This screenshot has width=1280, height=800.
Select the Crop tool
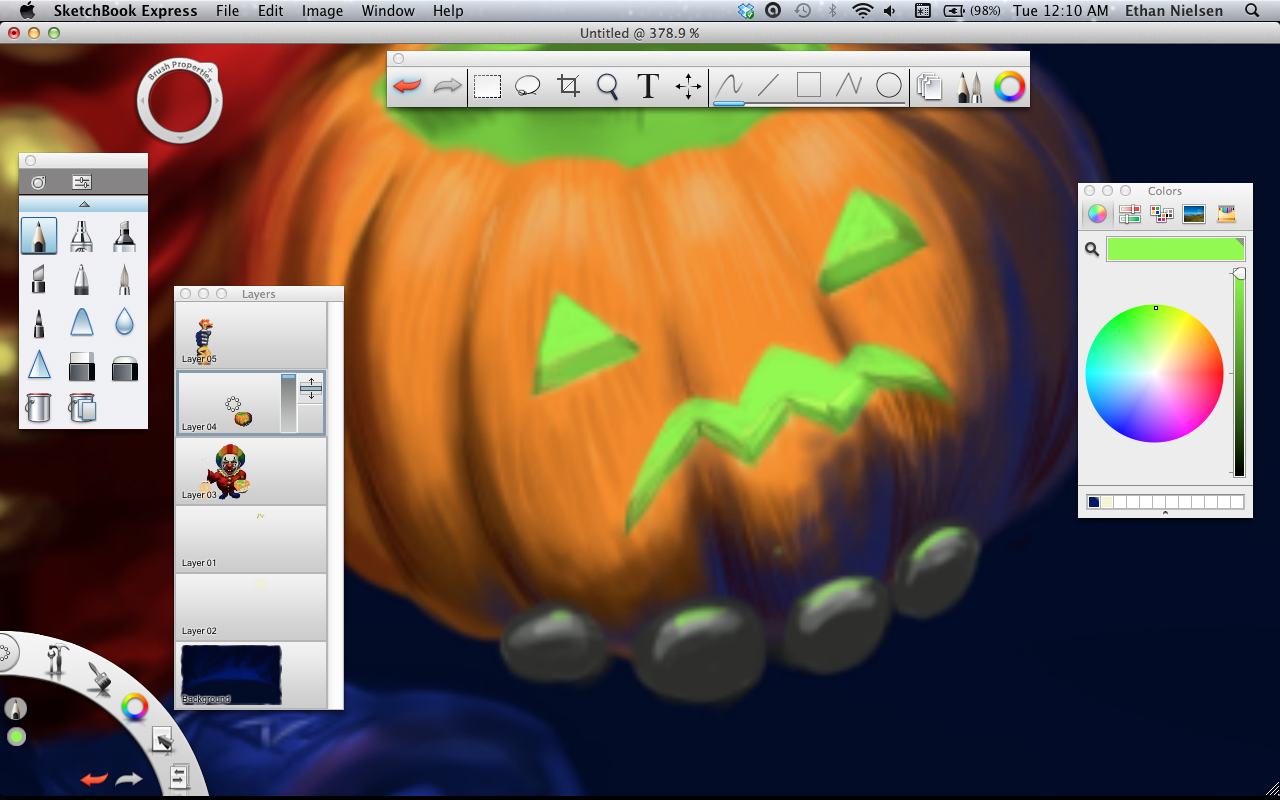(568, 86)
